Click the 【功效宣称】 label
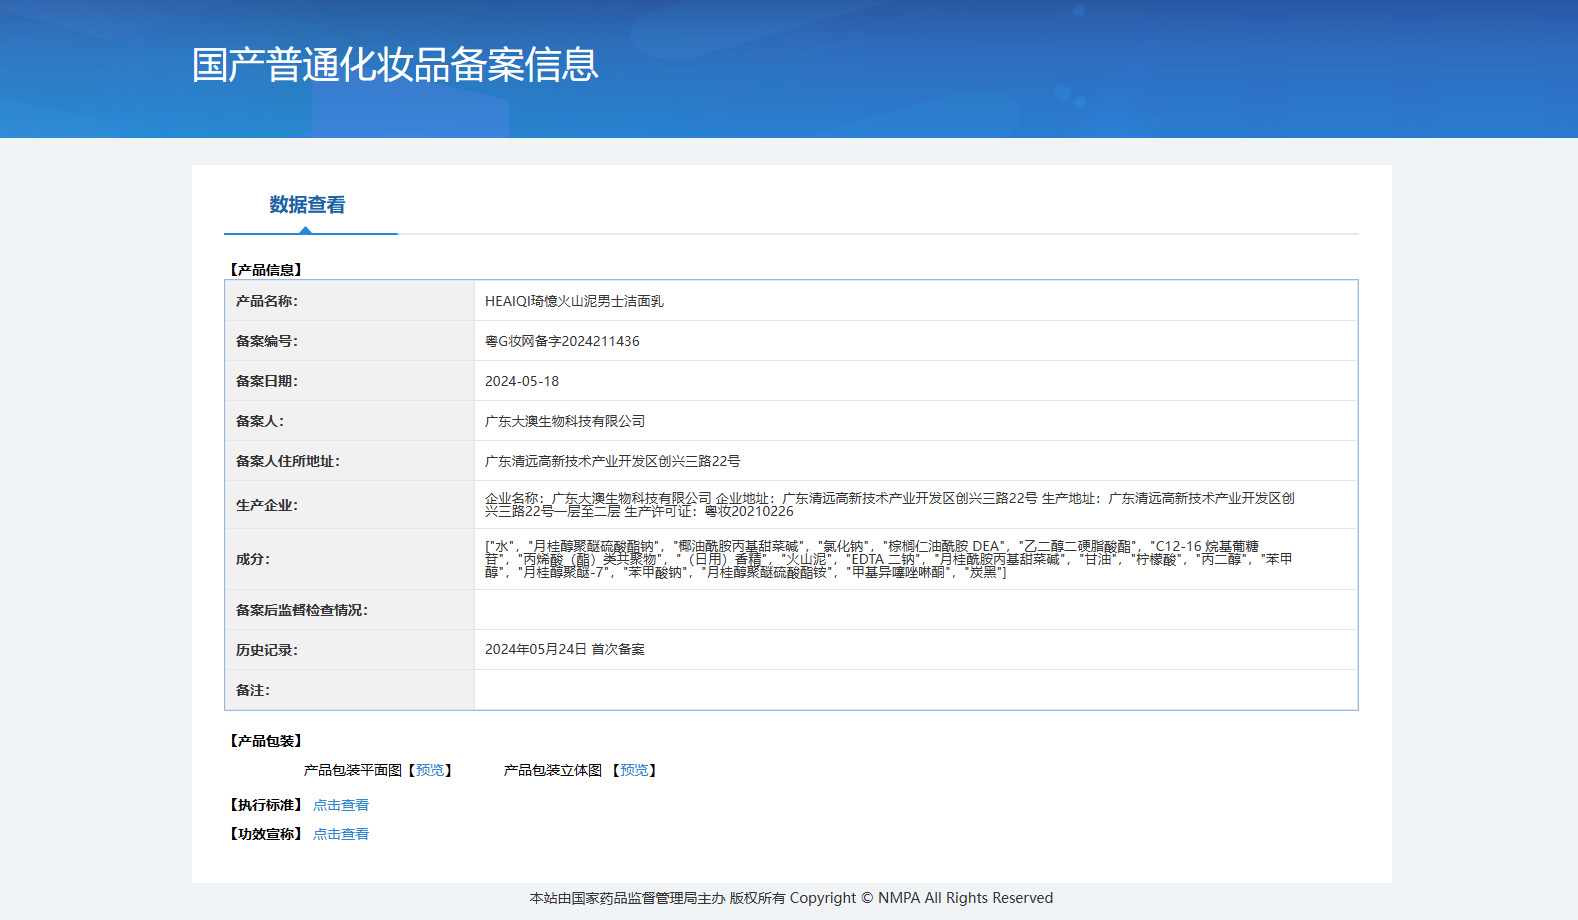 click(x=266, y=834)
